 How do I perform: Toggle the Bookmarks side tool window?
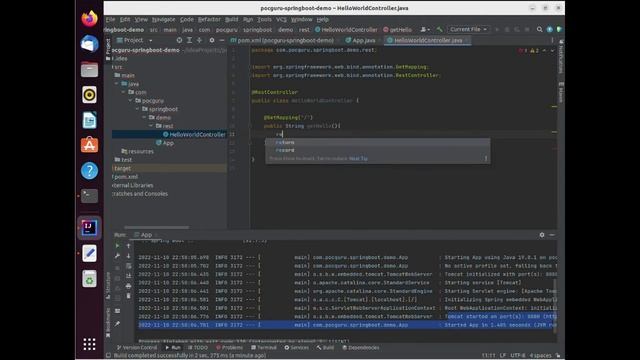pyautogui.click(x=108, y=322)
